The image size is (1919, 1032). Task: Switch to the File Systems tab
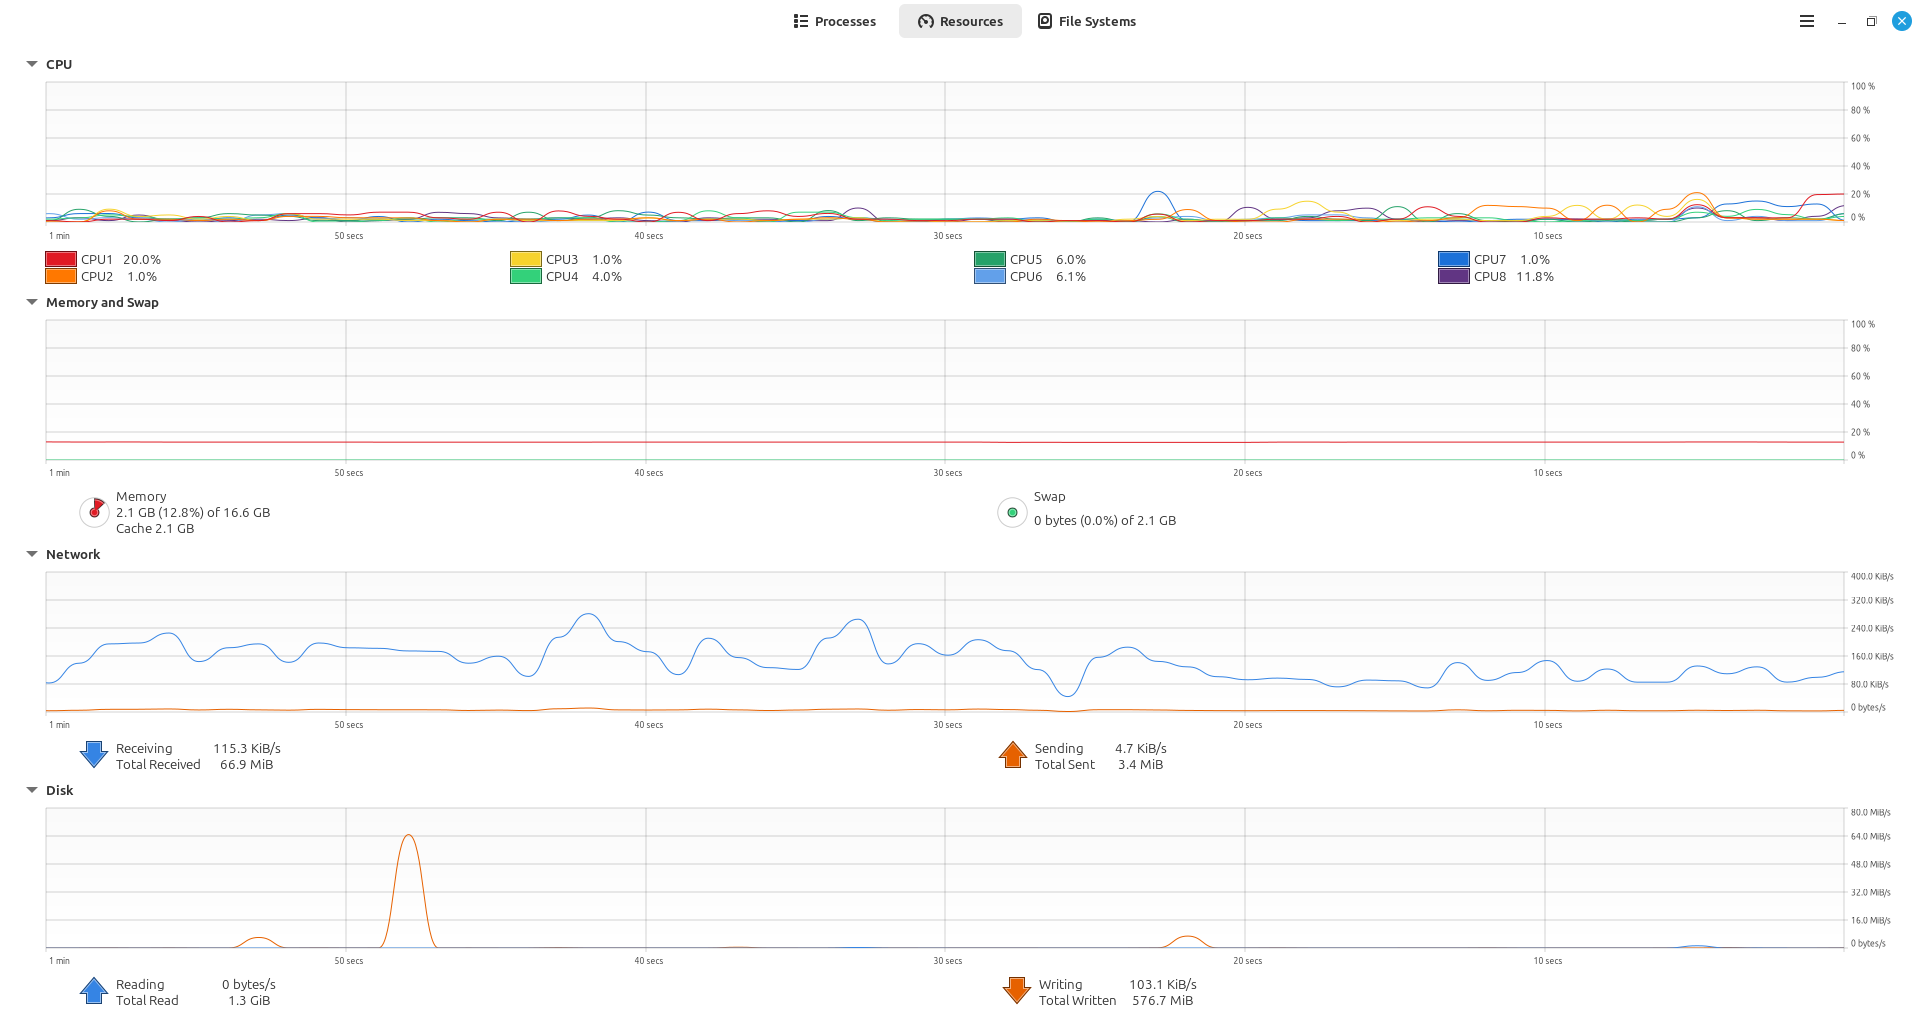(1086, 21)
